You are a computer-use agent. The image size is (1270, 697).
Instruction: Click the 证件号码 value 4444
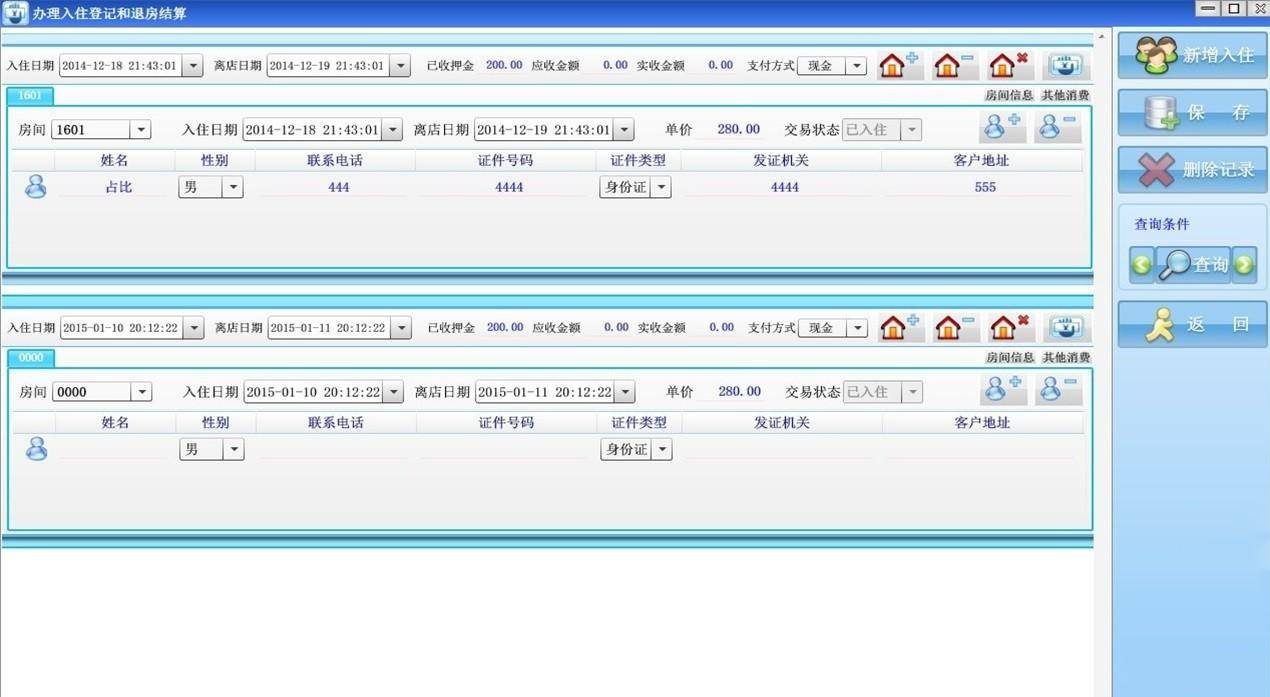point(509,187)
